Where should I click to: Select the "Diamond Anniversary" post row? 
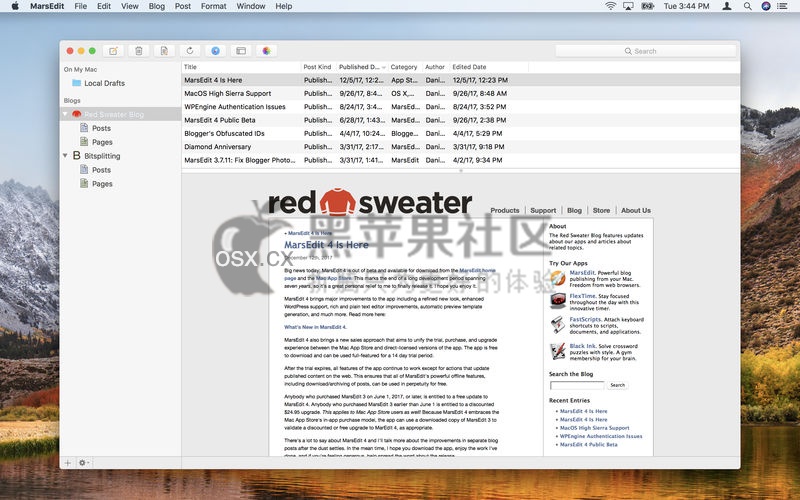(x=461, y=146)
